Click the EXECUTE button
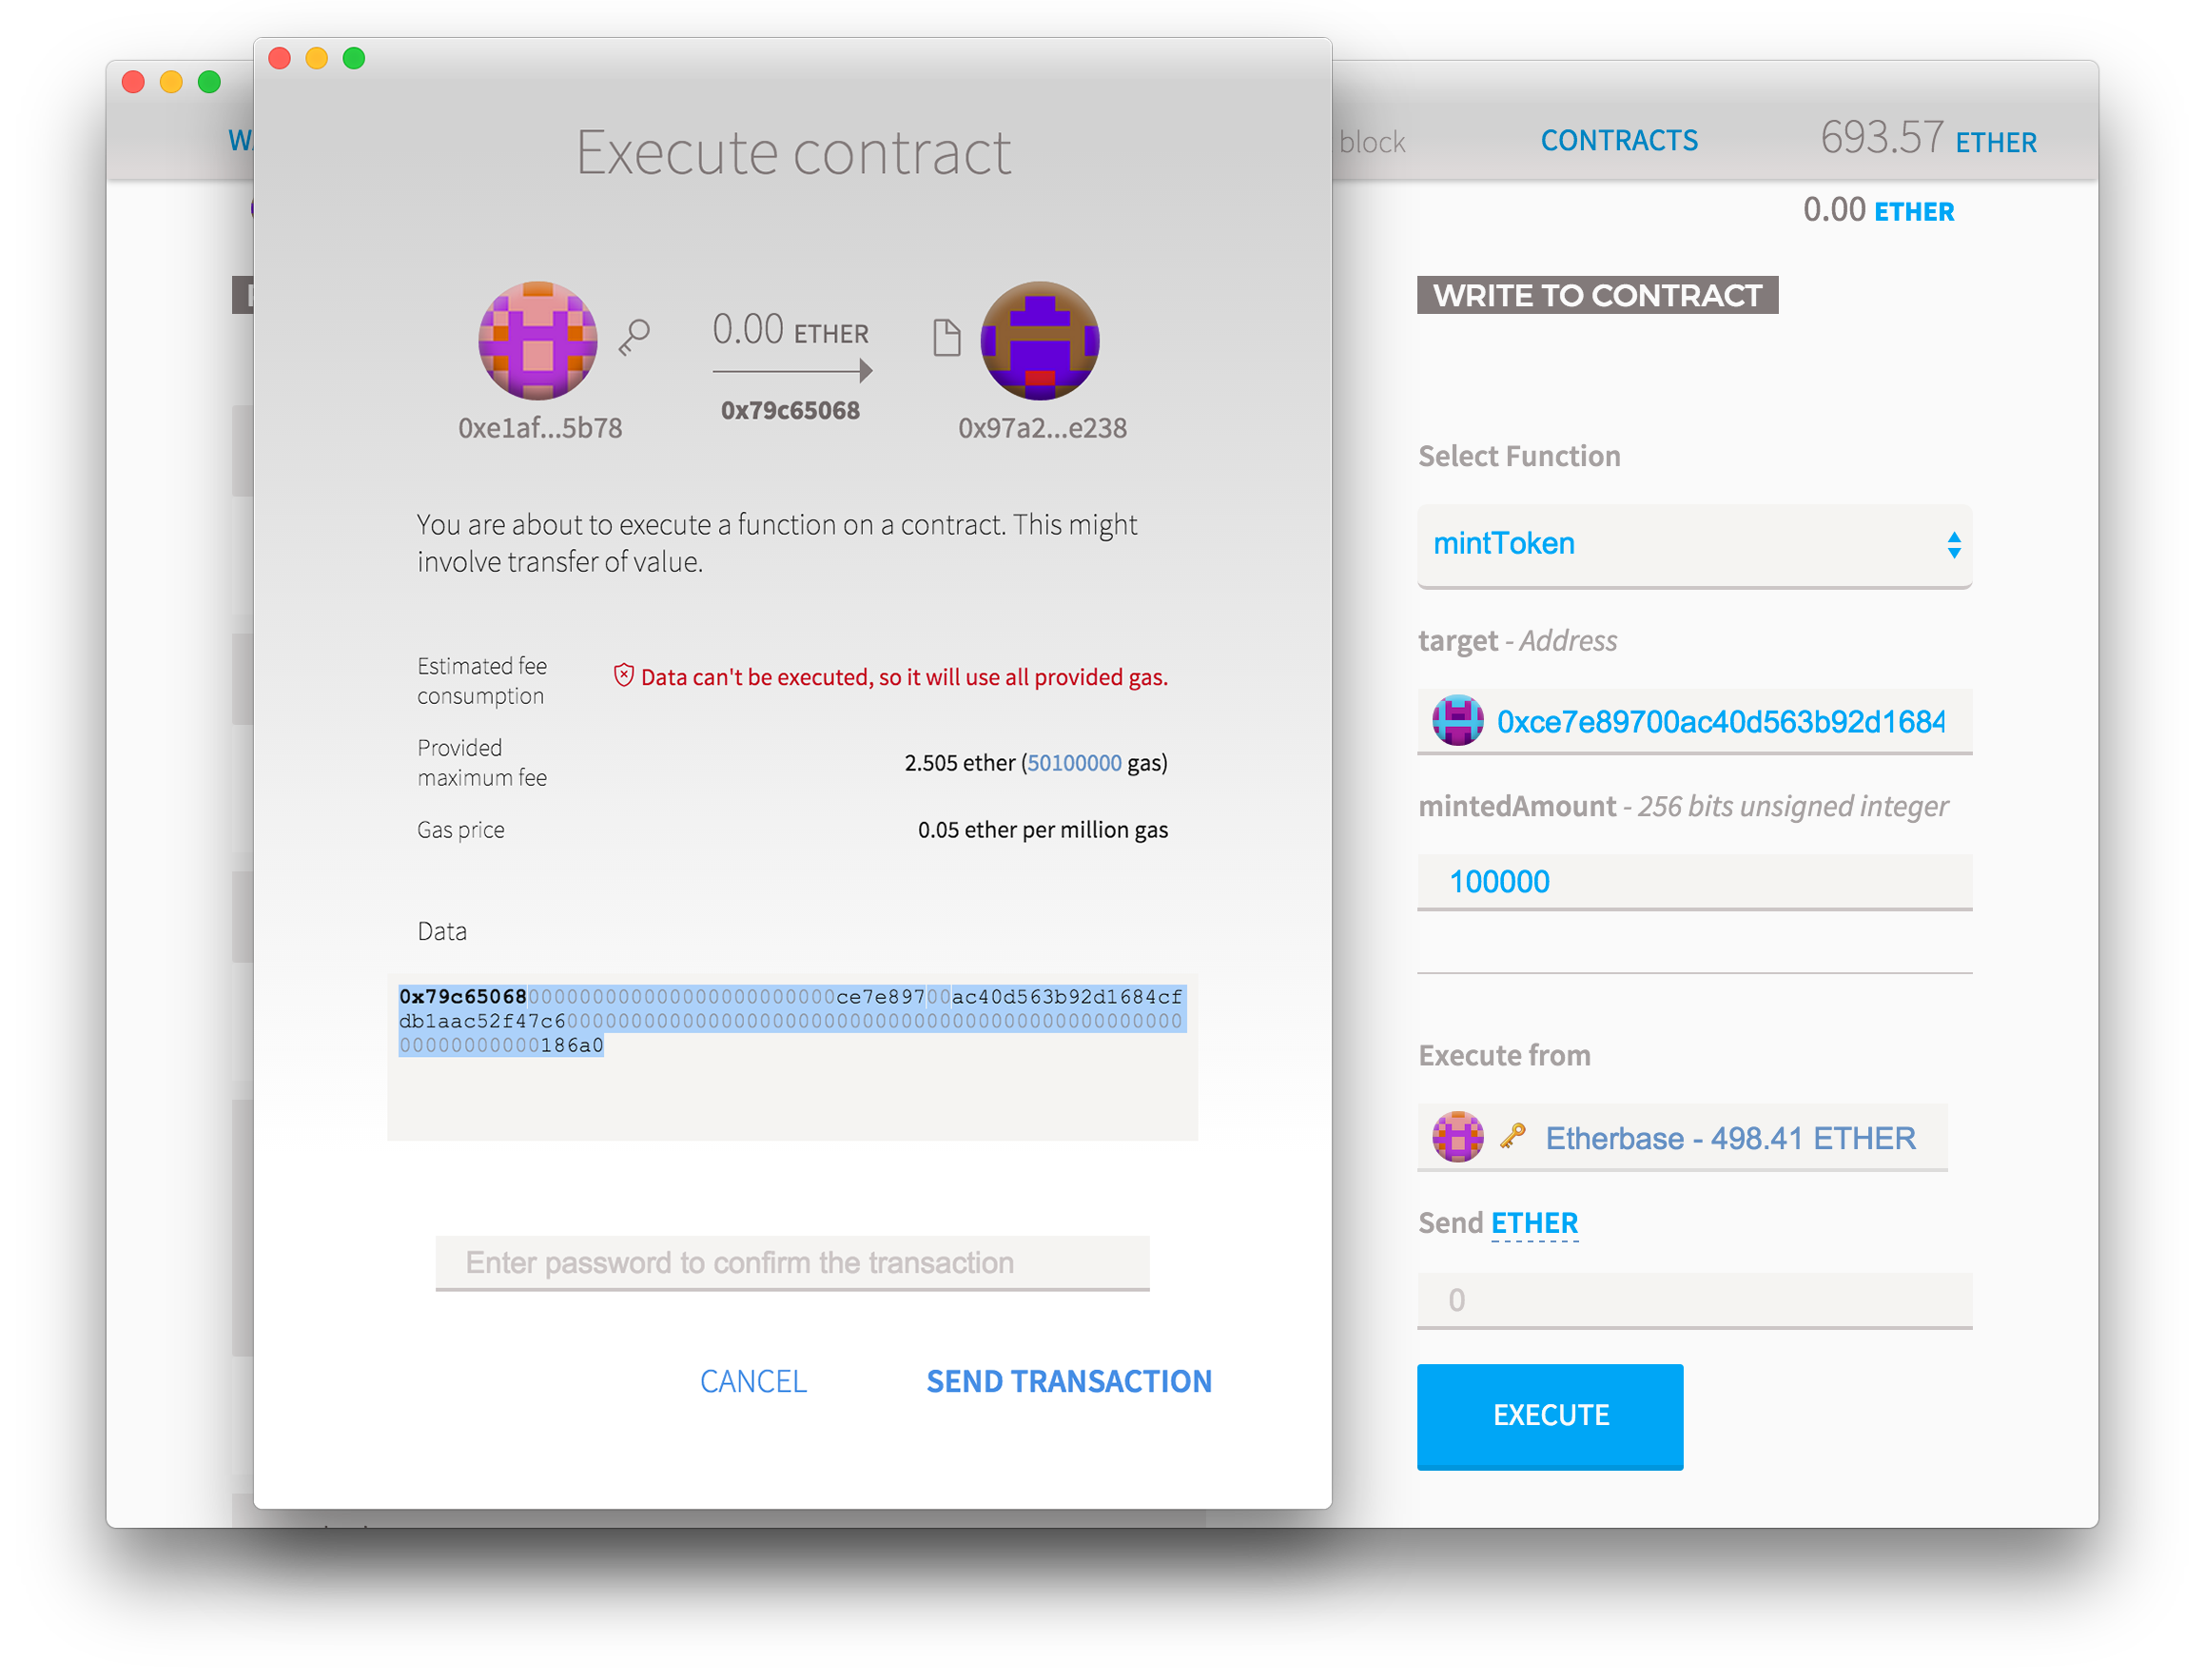Screen dimensions: 2205x1680 pos(1549,1414)
